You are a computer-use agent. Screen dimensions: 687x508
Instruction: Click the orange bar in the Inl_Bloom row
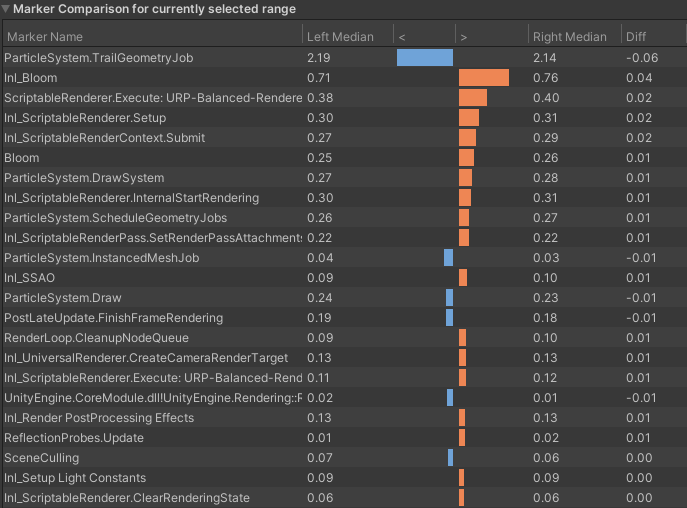tap(484, 78)
